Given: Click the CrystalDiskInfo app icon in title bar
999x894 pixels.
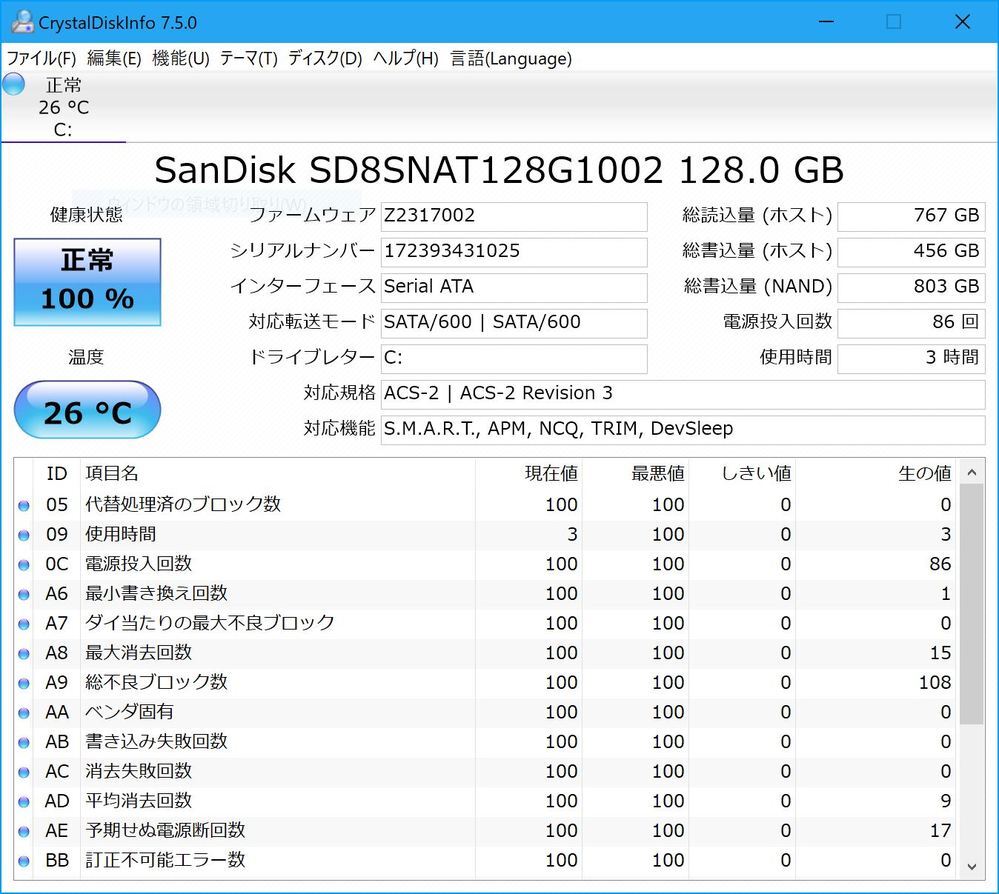Looking at the screenshot, I should (22, 22).
